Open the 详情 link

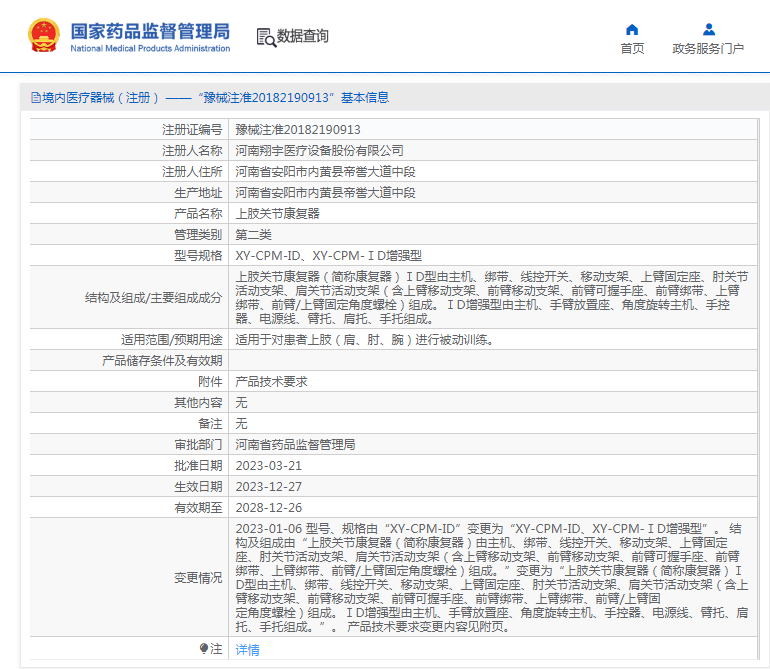tap(248, 650)
